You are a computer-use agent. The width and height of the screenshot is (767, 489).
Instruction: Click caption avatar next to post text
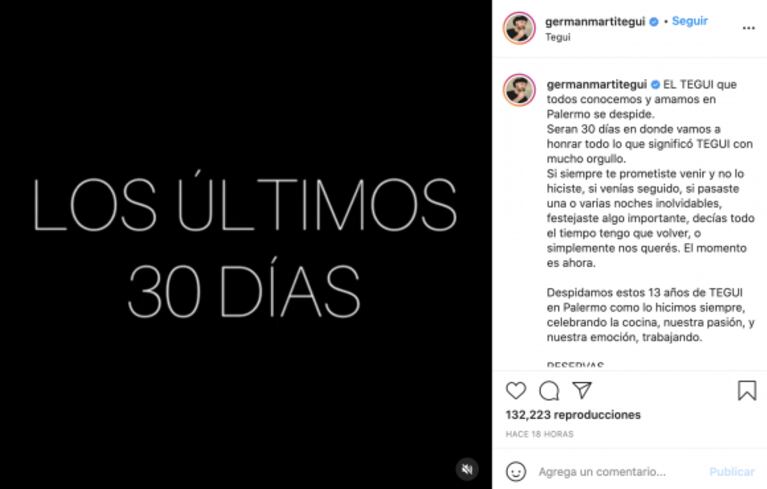click(x=519, y=90)
